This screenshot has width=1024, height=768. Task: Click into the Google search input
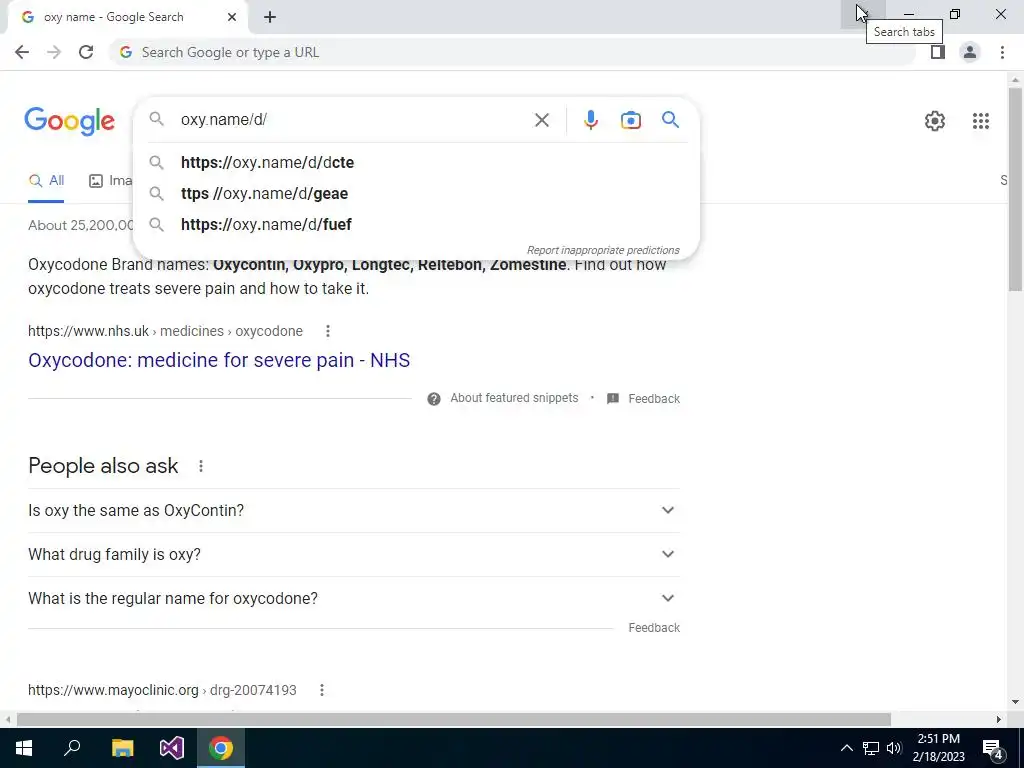tap(353, 120)
